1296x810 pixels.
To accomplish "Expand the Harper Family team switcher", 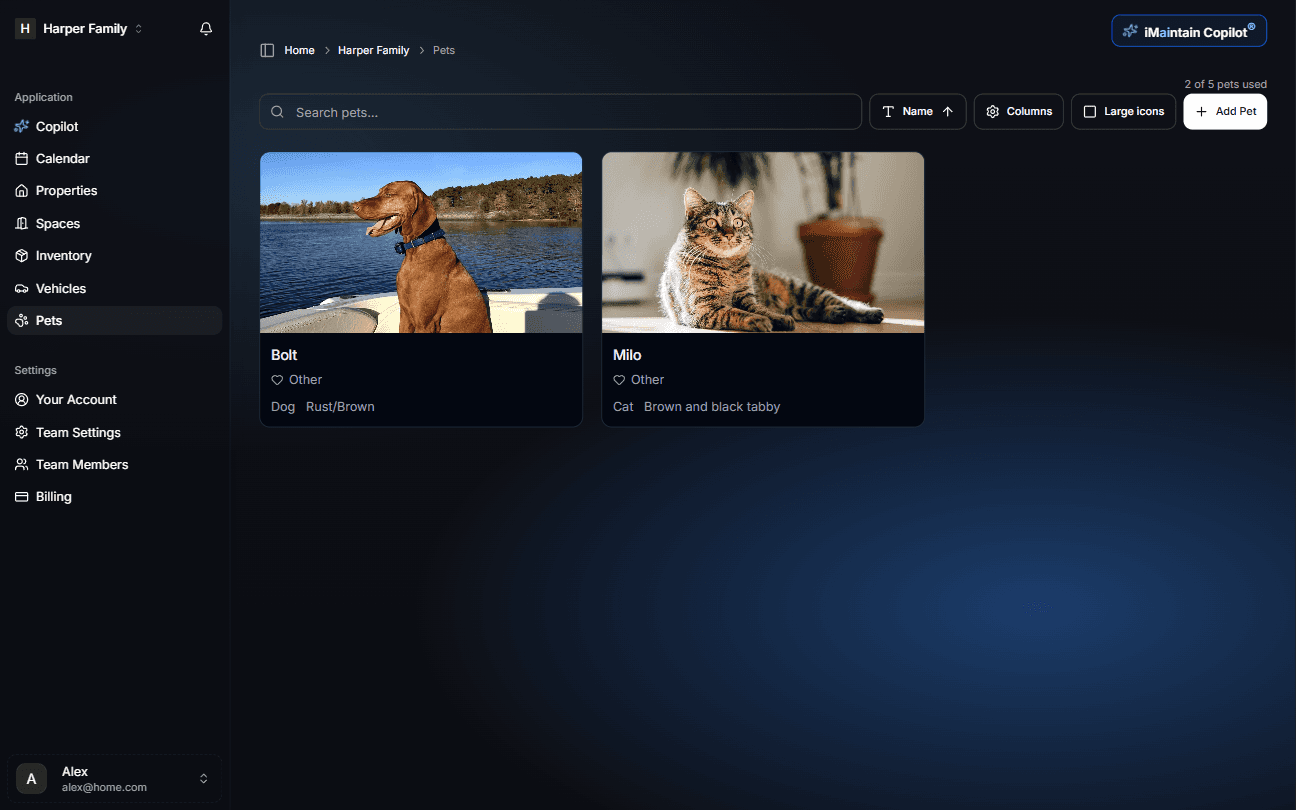I will 80,29.
